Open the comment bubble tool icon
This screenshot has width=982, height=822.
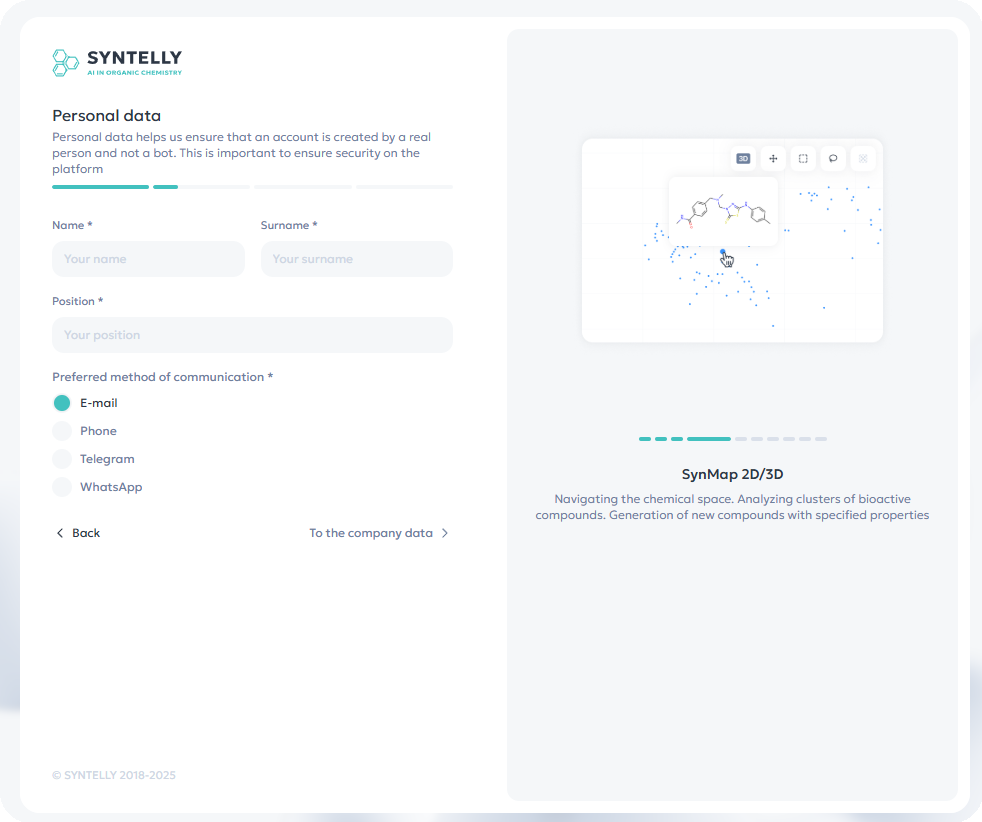[832, 158]
